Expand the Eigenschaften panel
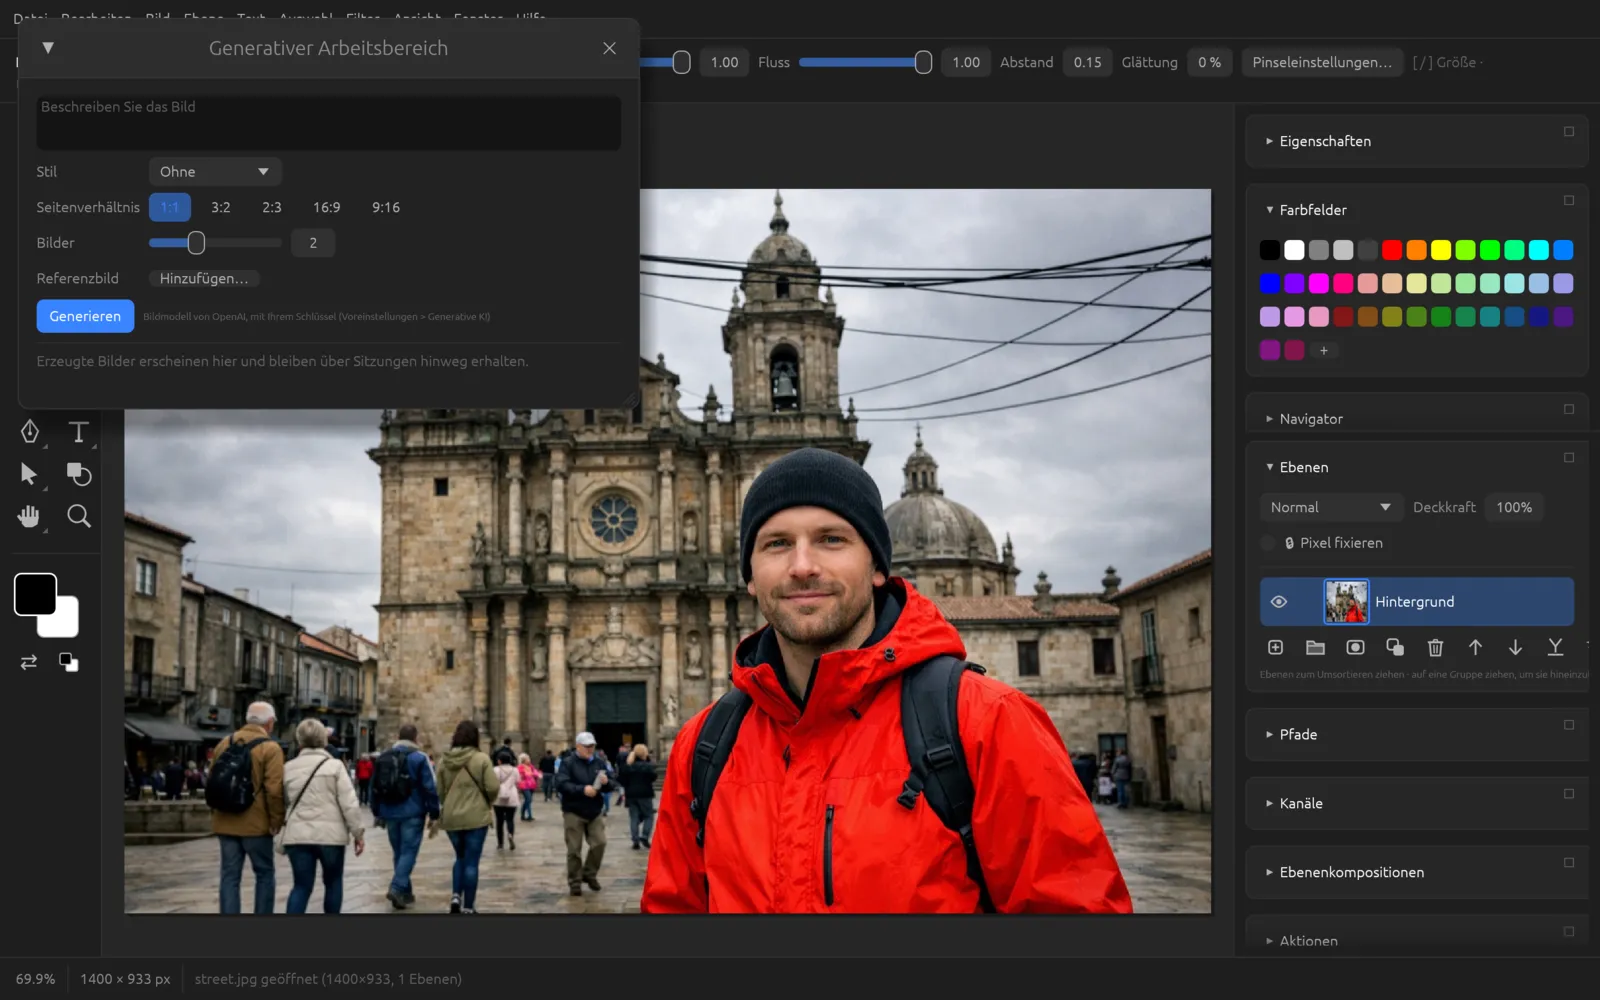 pos(1324,142)
